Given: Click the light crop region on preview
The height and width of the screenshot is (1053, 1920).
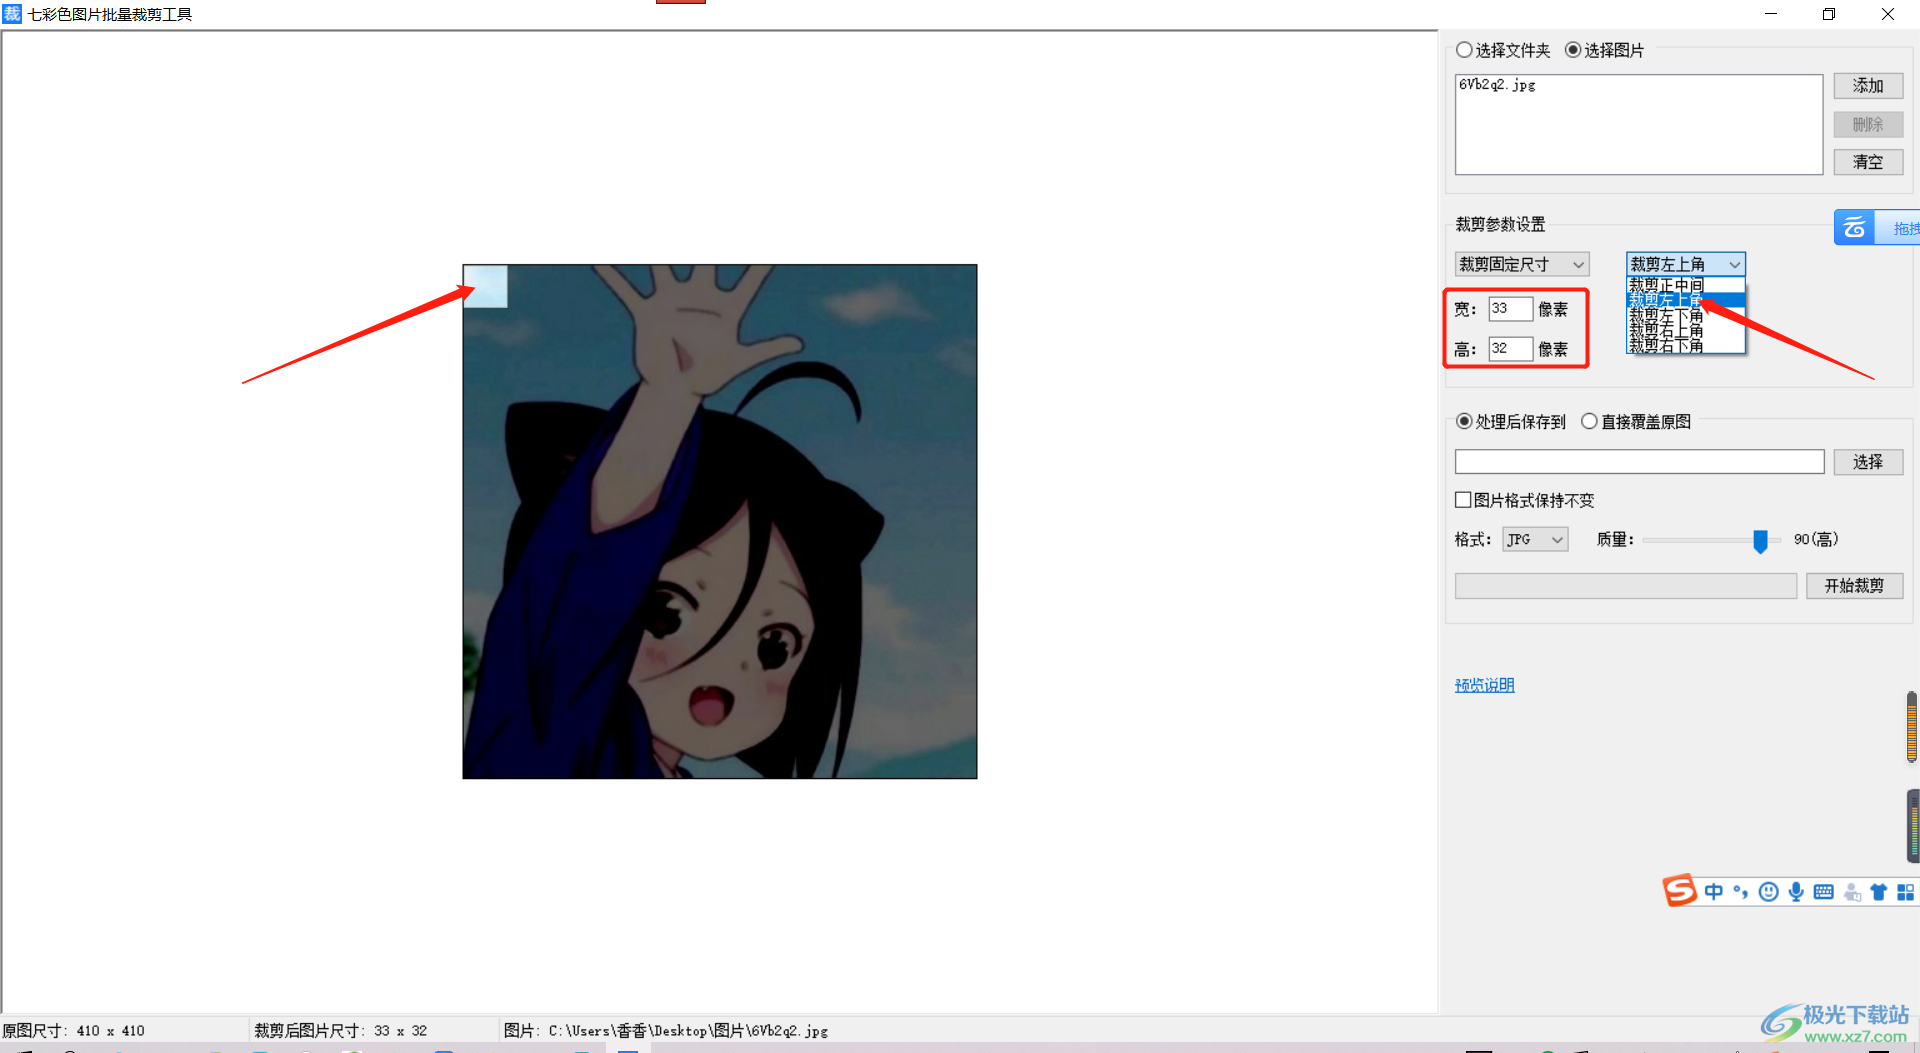Looking at the screenshot, I should tap(486, 286).
